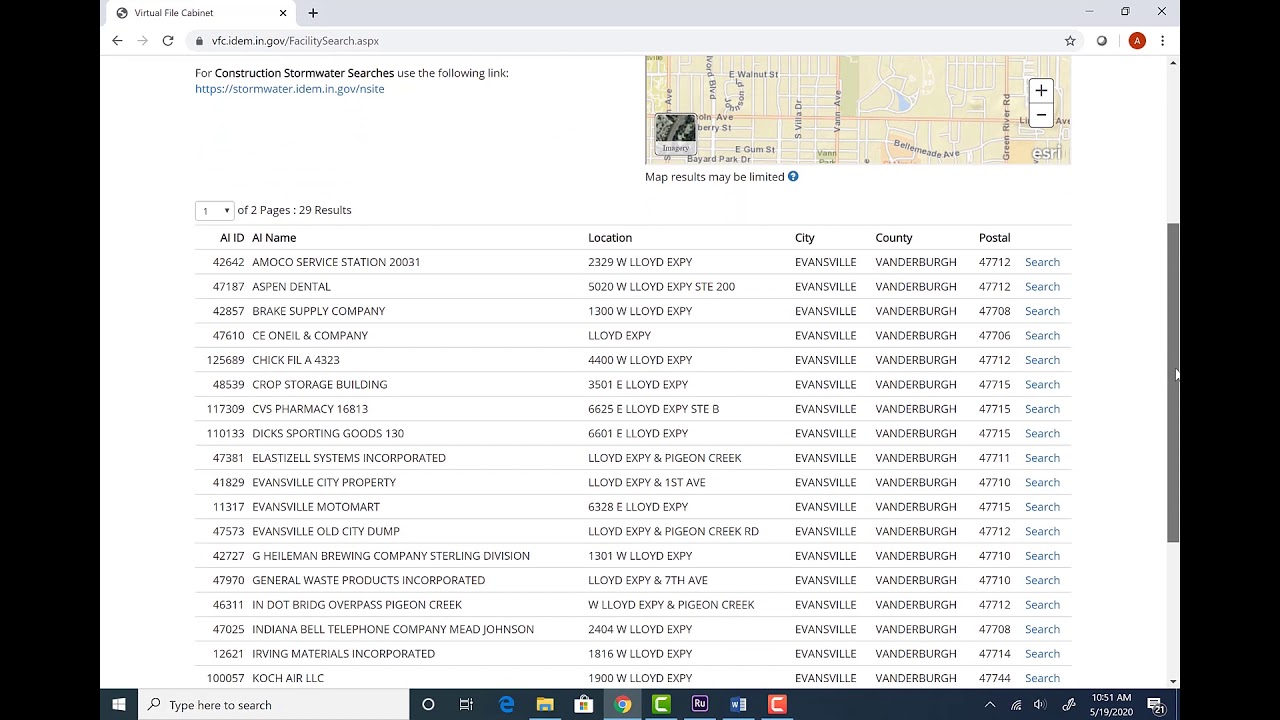Open File Explorer from taskbar

click(545, 705)
